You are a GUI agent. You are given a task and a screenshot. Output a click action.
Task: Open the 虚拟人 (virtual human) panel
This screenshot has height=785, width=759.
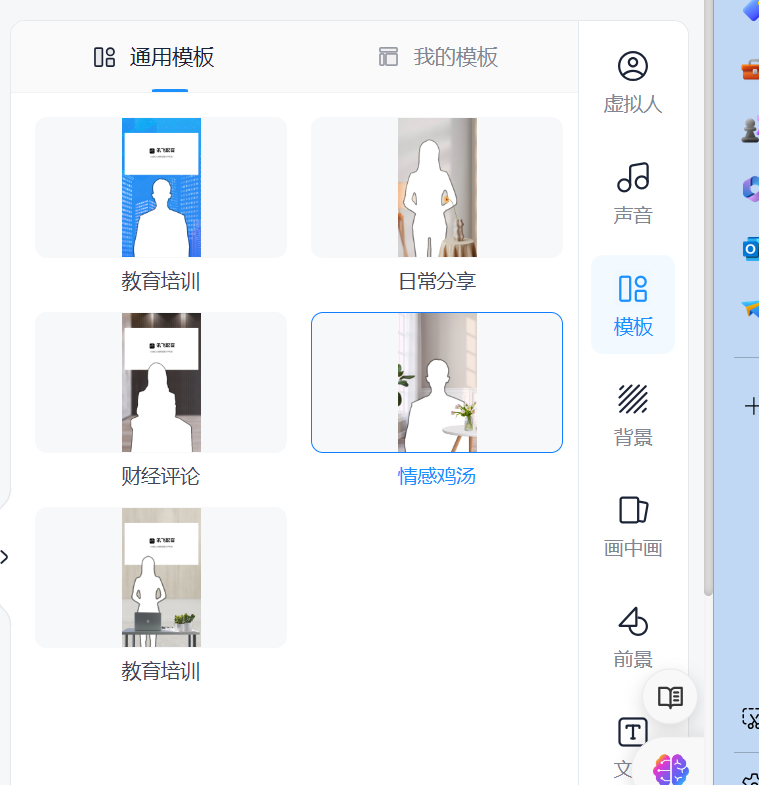(x=632, y=82)
